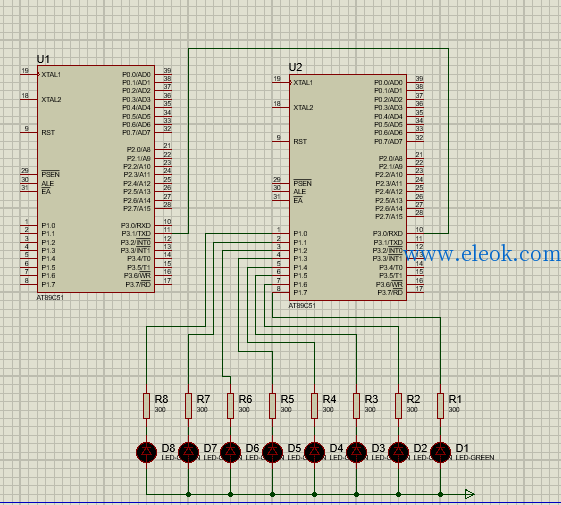The width and height of the screenshot is (561, 505).
Task: Click the U2 component label
Action: tap(296, 67)
